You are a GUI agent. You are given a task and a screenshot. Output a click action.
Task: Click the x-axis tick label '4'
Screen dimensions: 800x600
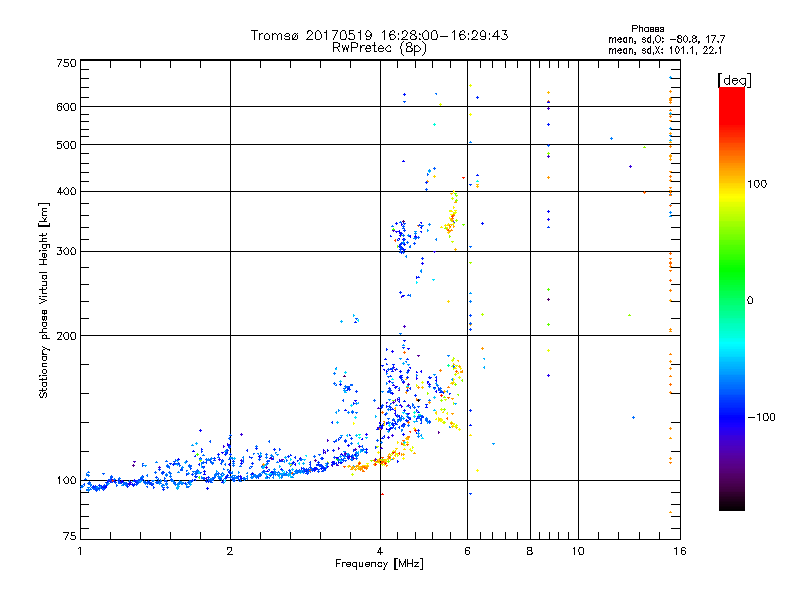click(380, 551)
